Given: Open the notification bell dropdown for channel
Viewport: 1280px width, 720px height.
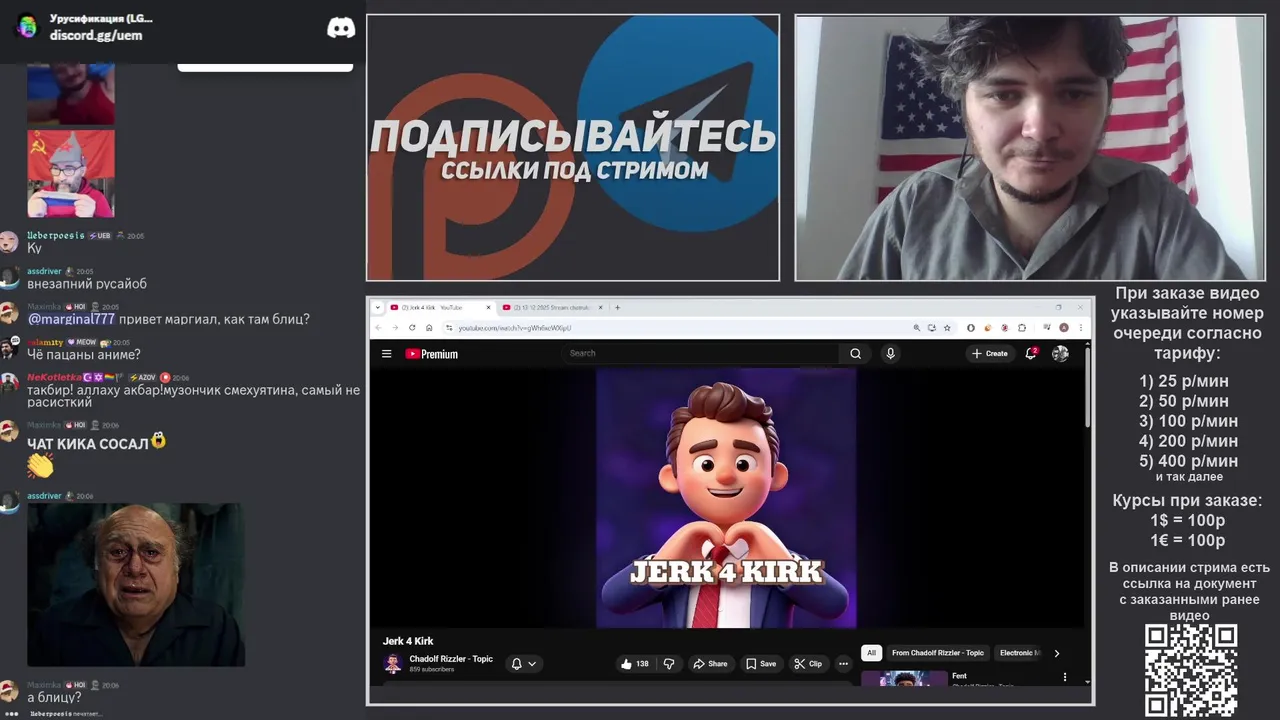Looking at the screenshot, I should tap(525, 663).
